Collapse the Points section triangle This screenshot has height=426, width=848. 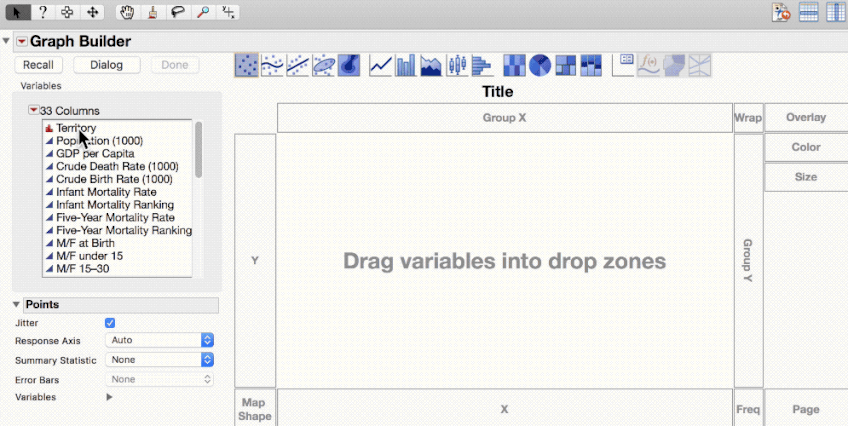16,304
